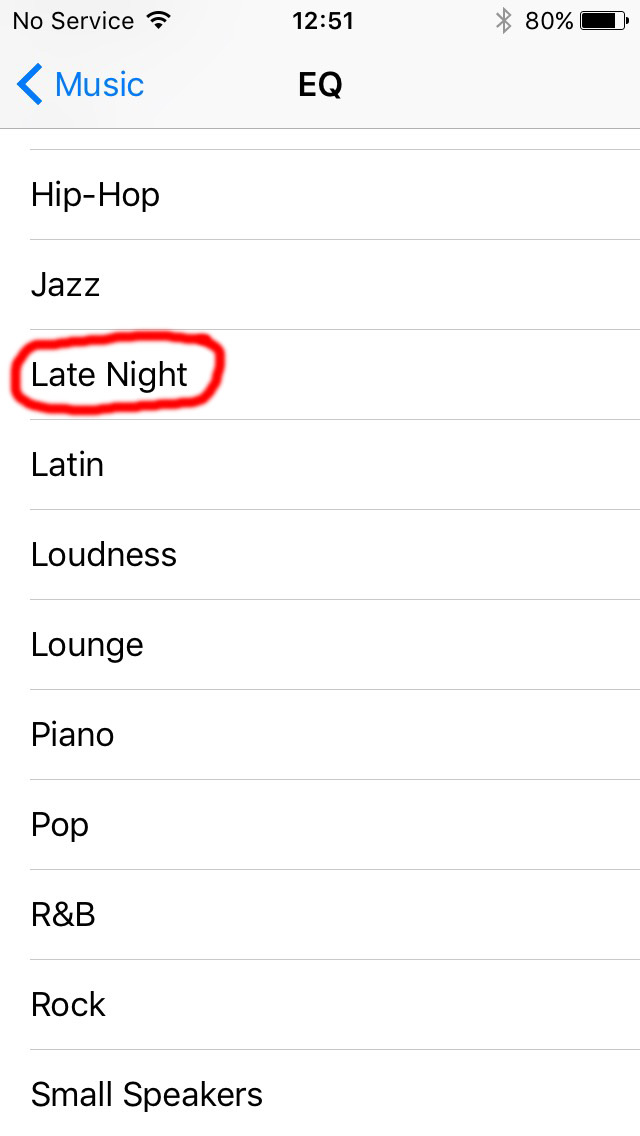Tap the blue back chevron icon

click(30, 84)
